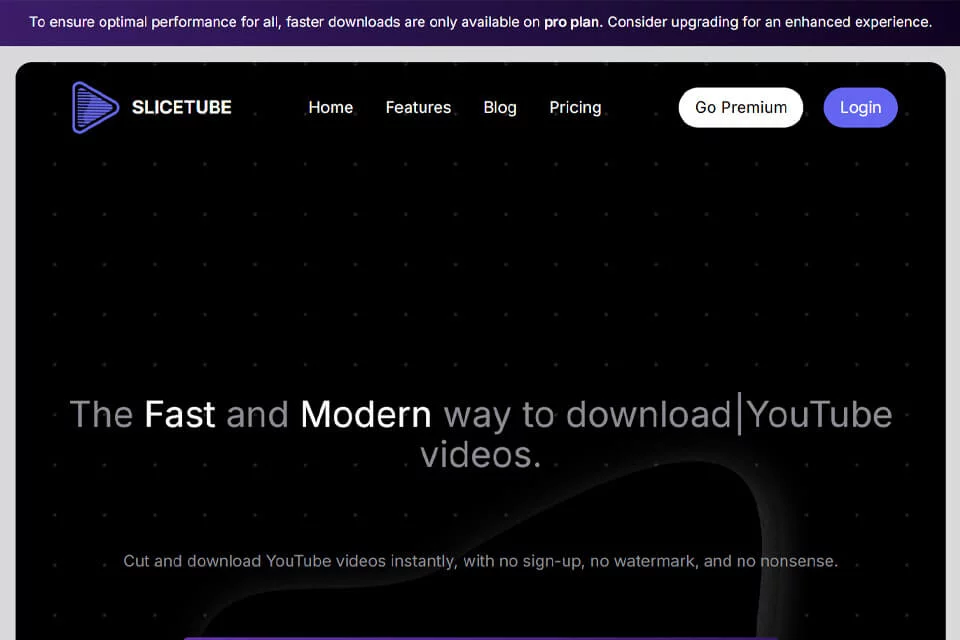Screen dimensions: 960x640
Task: Click the headline word "videos."
Action: pos(481,455)
